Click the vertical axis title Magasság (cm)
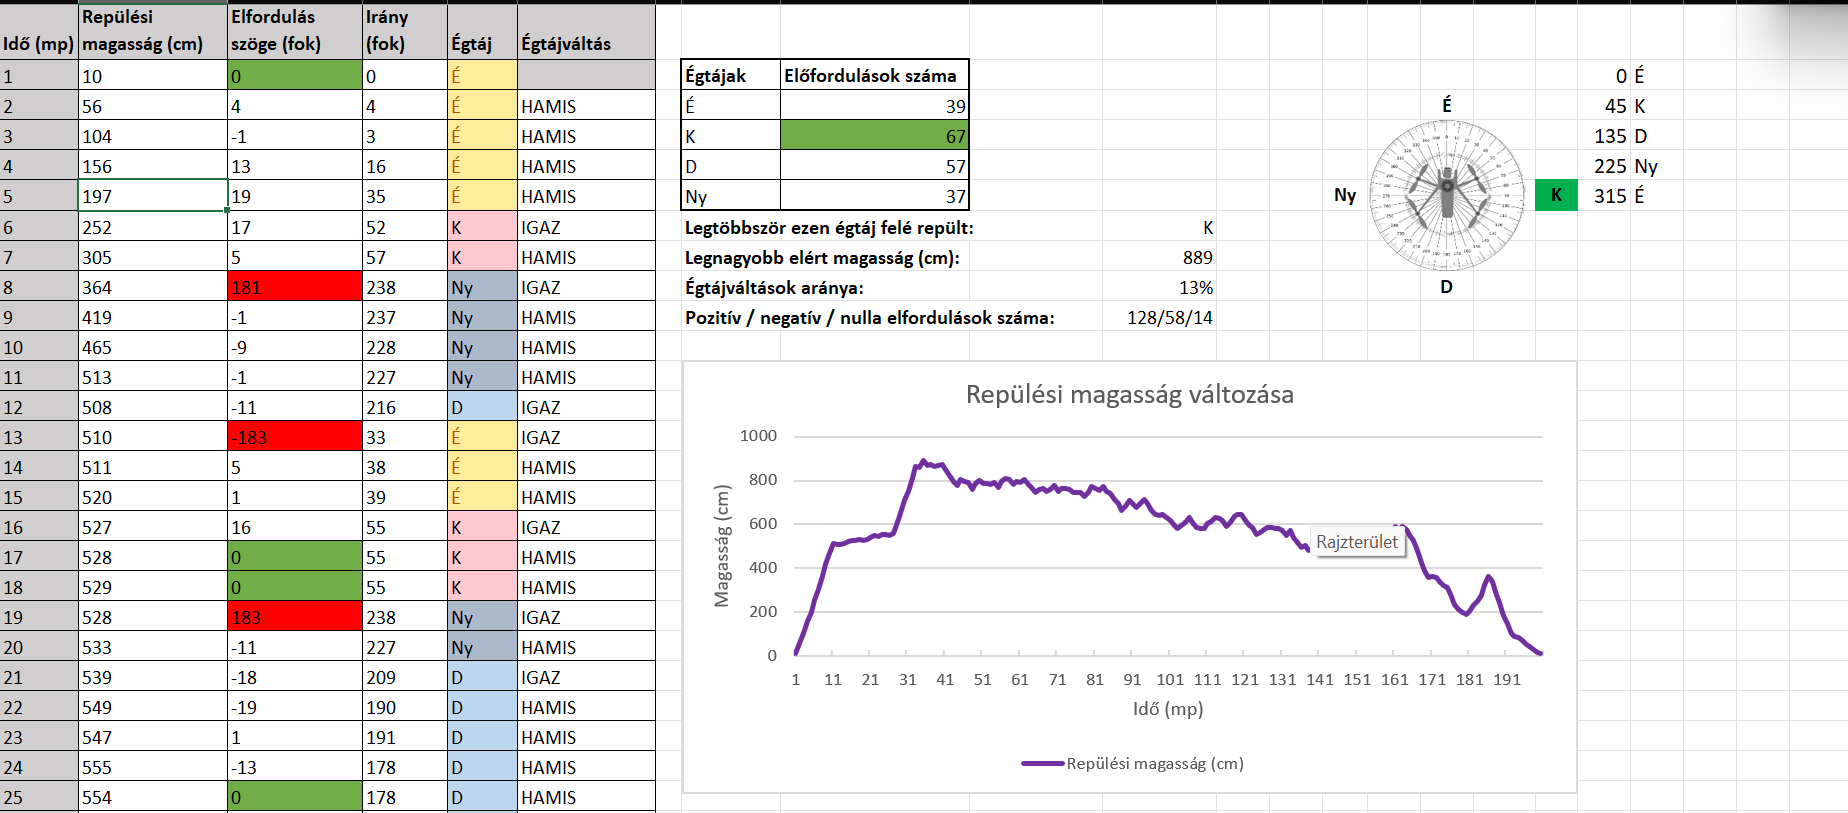 [721, 546]
